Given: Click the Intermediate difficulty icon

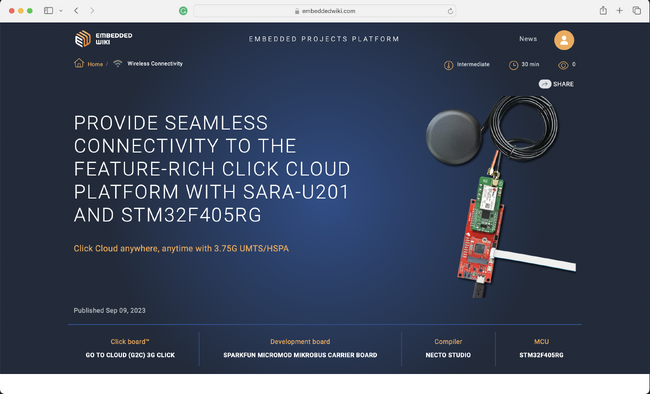Looking at the screenshot, I should click(x=448, y=65).
